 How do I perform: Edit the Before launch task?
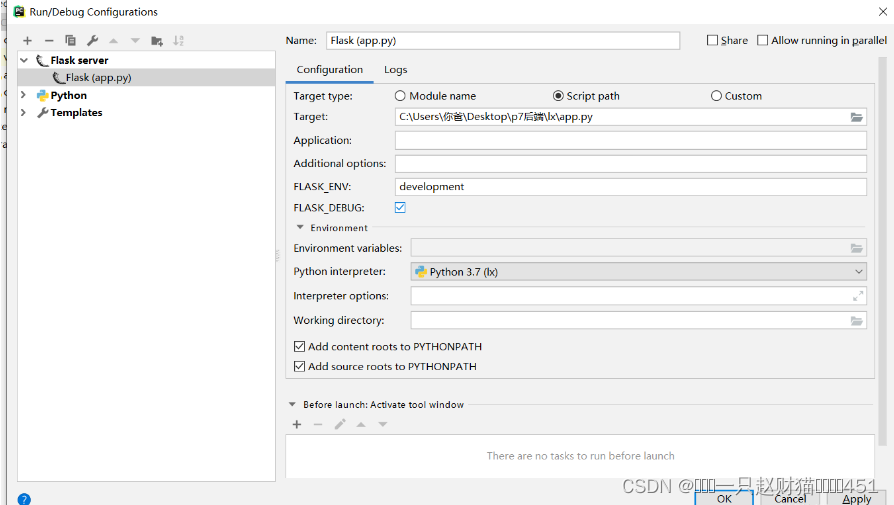(340, 424)
